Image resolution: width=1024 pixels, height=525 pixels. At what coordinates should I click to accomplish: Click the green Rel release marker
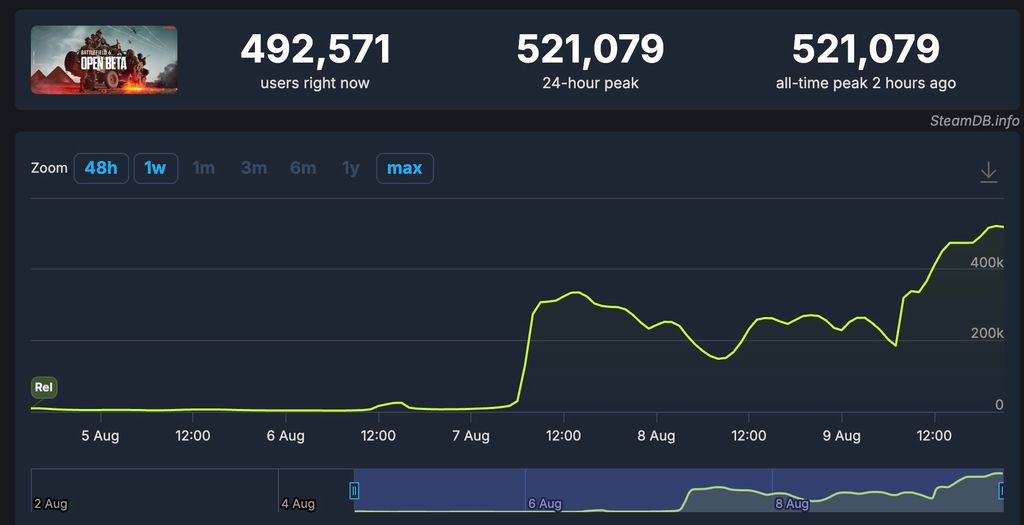pyautogui.click(x=43, y=387)
